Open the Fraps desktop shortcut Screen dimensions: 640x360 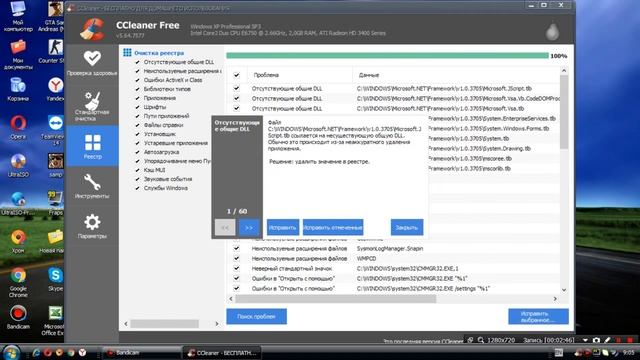pyautogui.click(x=55, y=203)
